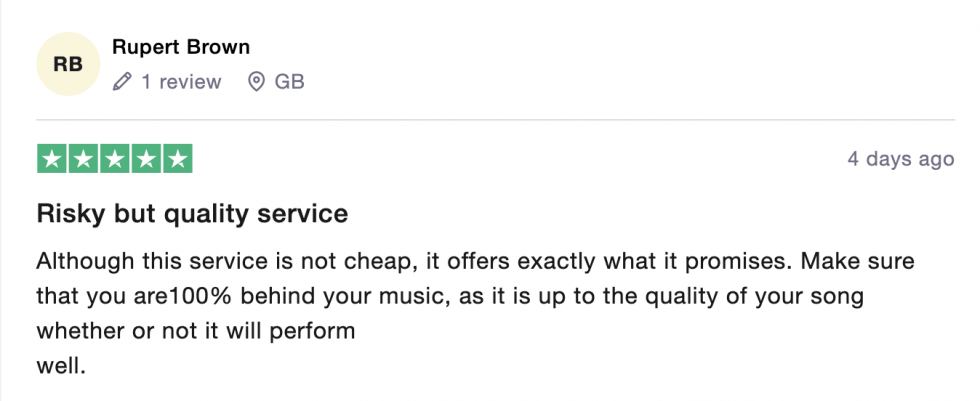The height and width of the screenshot is (401, 980).
Task: Click the "Make sure" text in review body
Action: click(x=858, y=262)
